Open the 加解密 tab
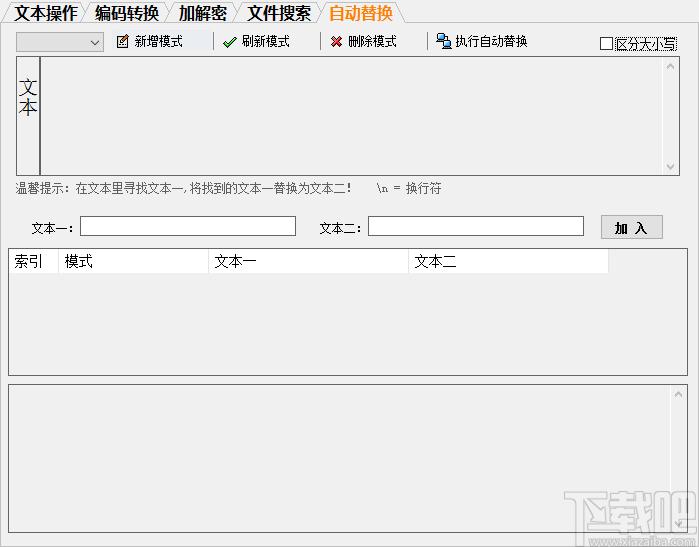699x547 pixels. [x=203, y=13]
